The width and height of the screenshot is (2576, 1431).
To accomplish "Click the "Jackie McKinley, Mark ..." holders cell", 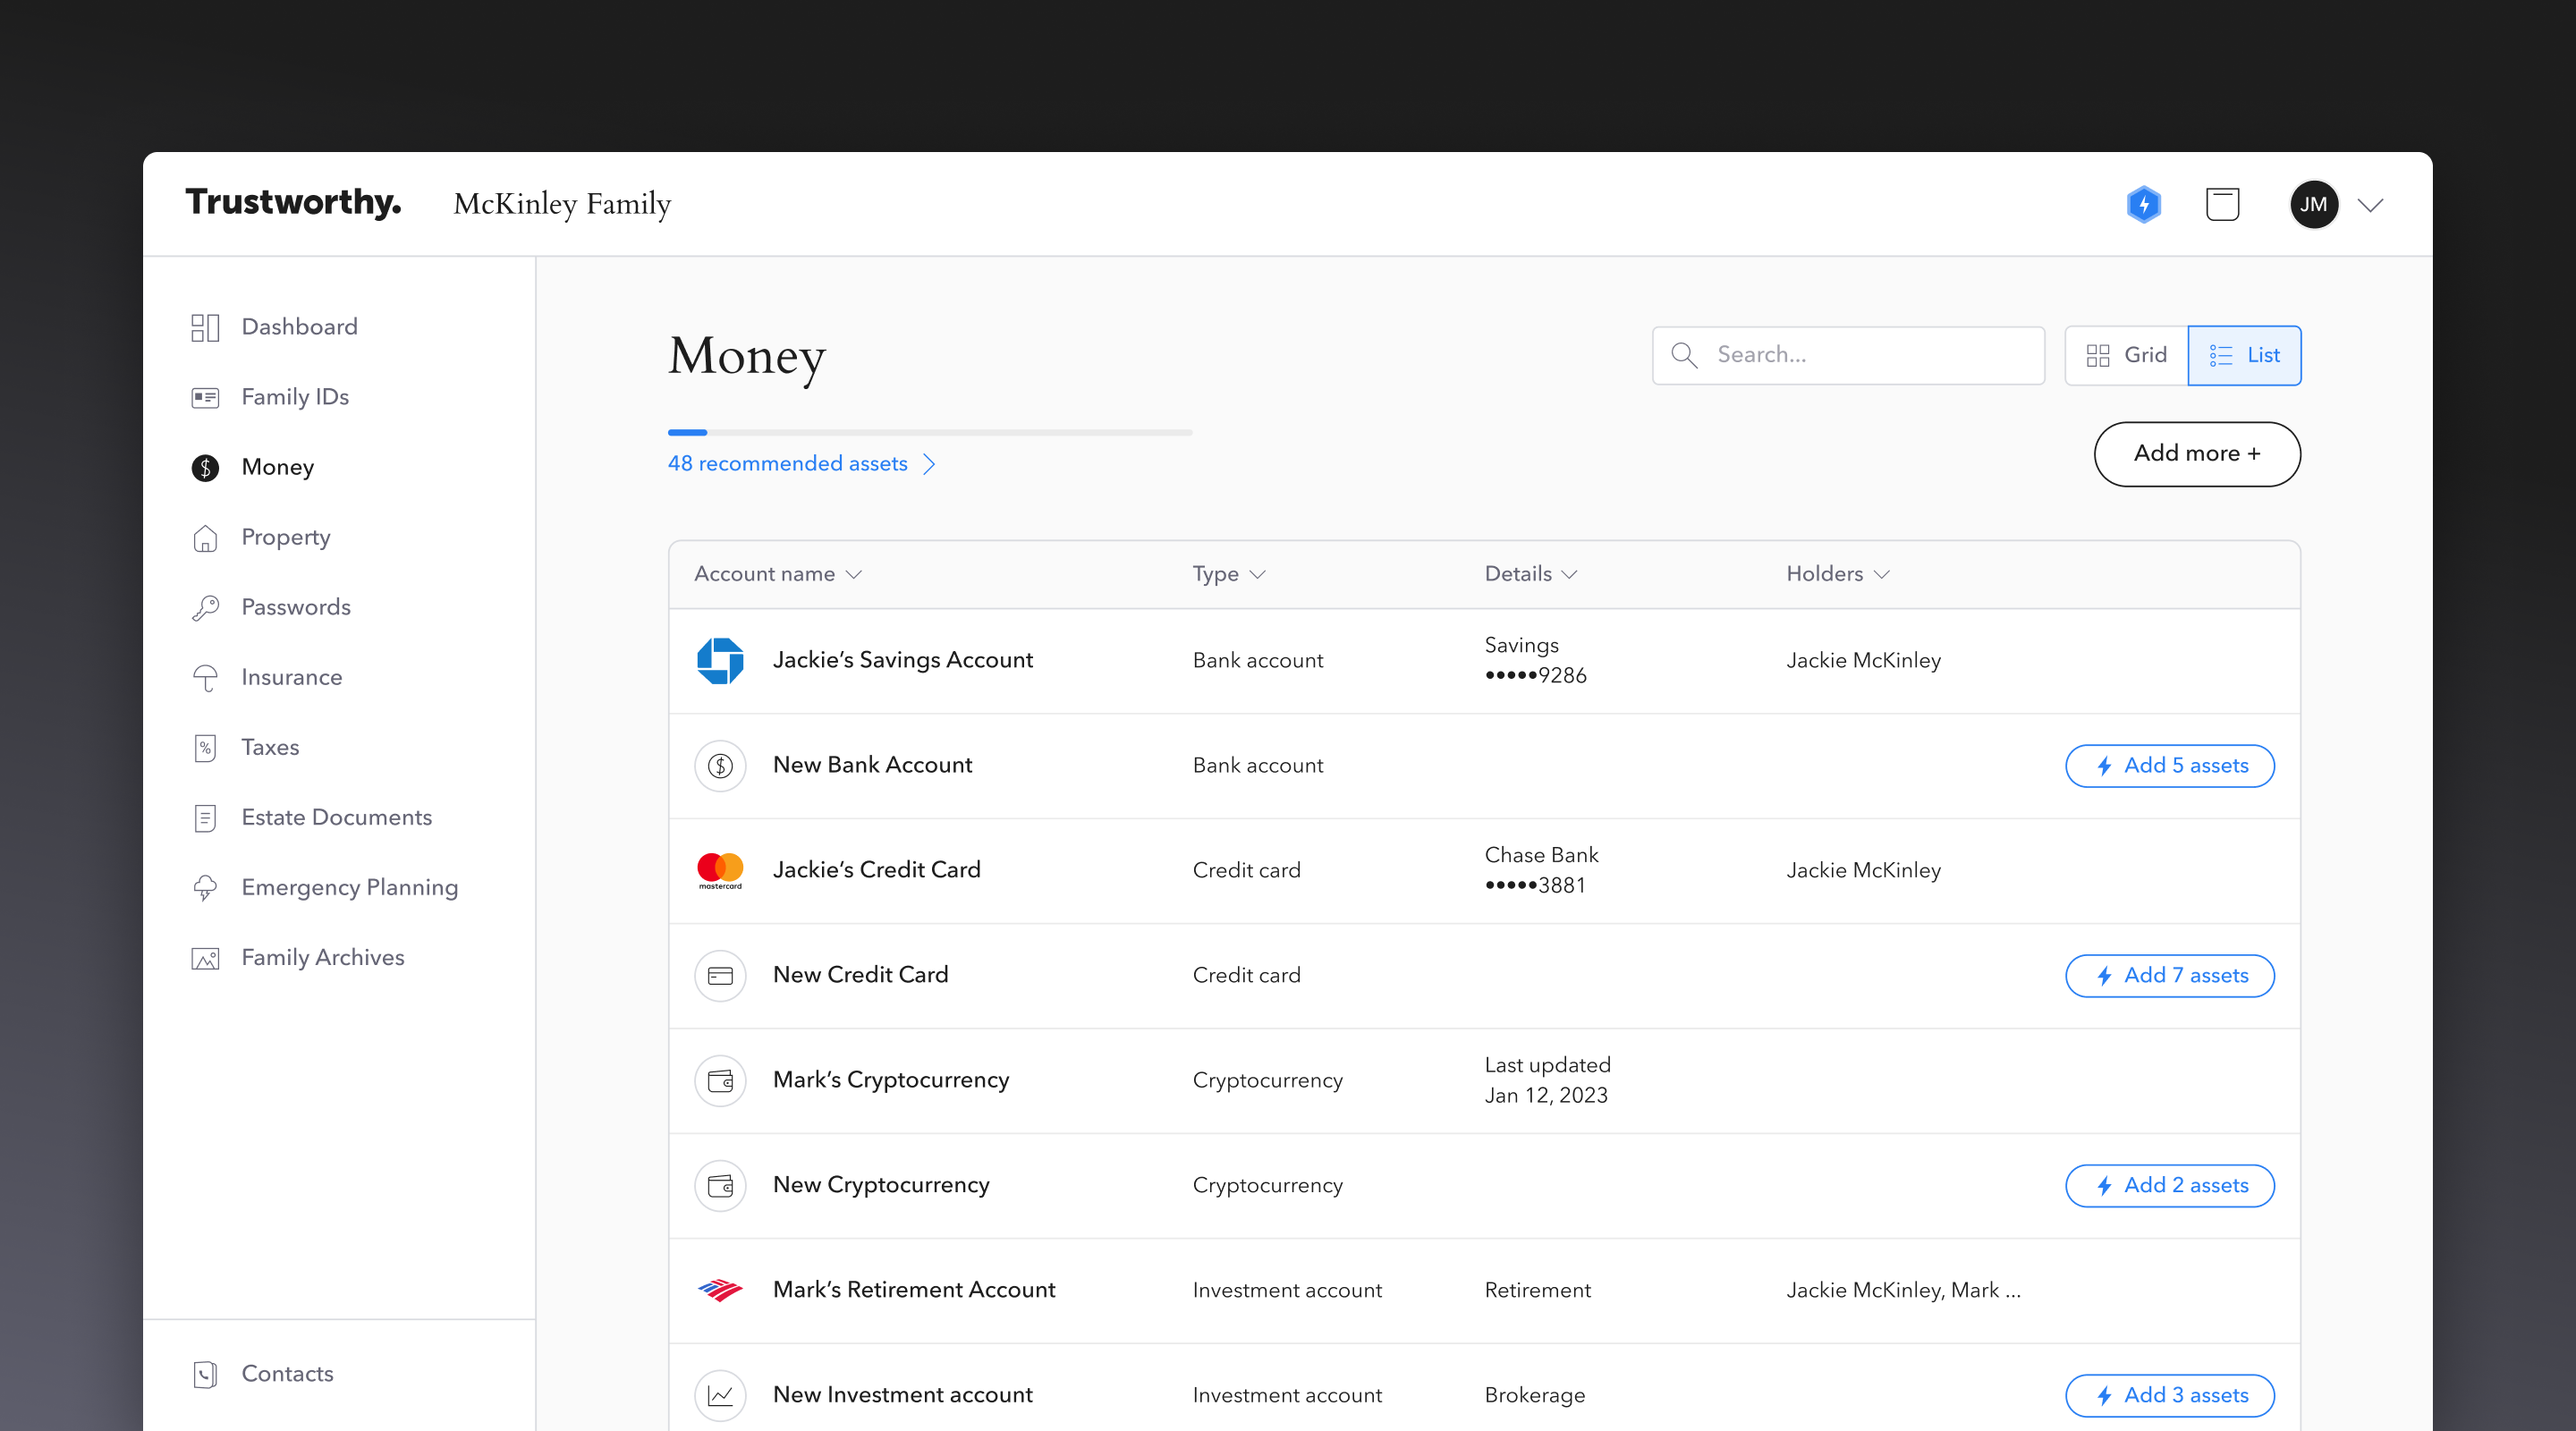I will pyautogui.click(x=1903, y=1290).
